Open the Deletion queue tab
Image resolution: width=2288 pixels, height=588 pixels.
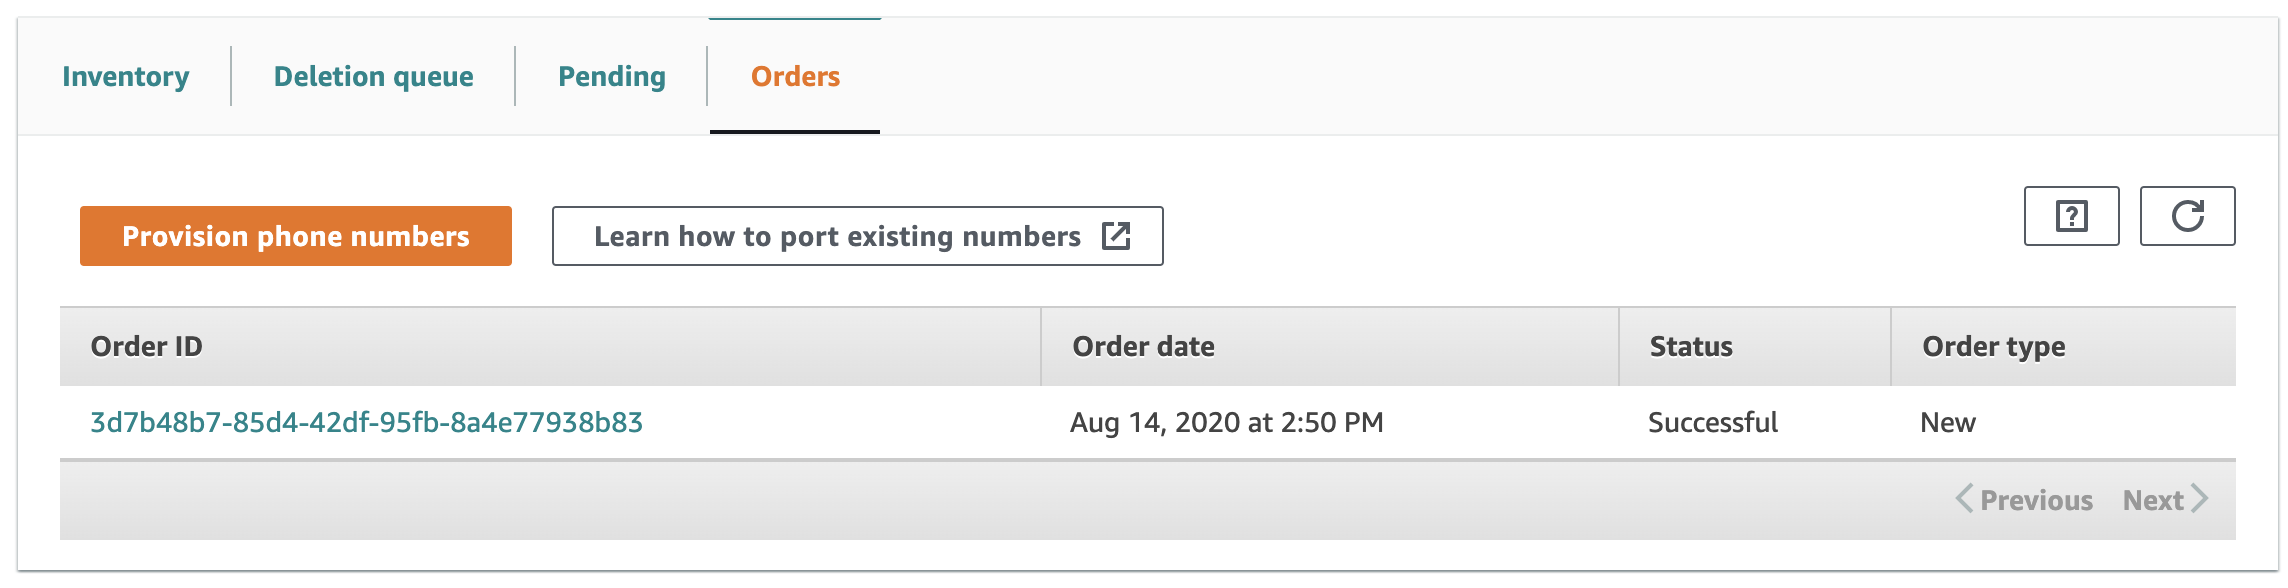point(374,77)
